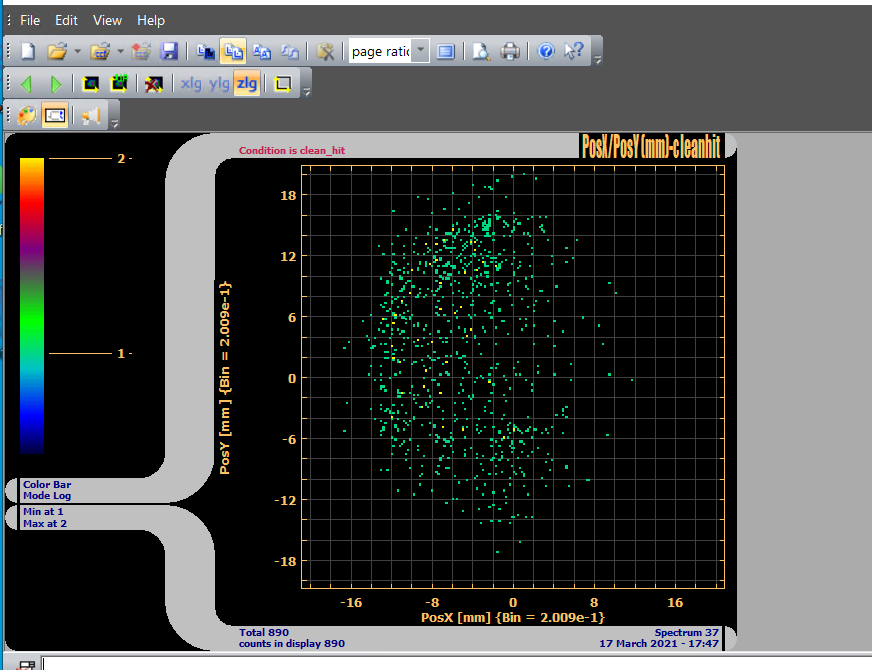Viewport: 872px width, 670px height.
Task: Click the rainbow color bar gradient
Action: [x=32, y=305]
